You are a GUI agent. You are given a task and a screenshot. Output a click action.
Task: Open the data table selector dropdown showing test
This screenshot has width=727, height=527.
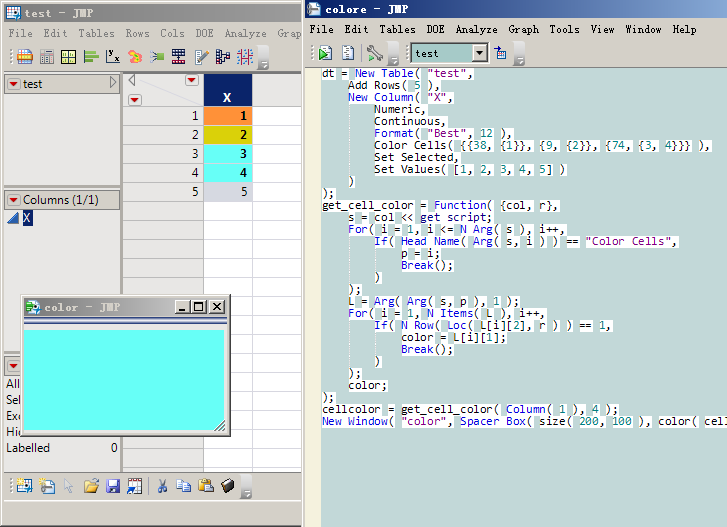click(479, 53)
